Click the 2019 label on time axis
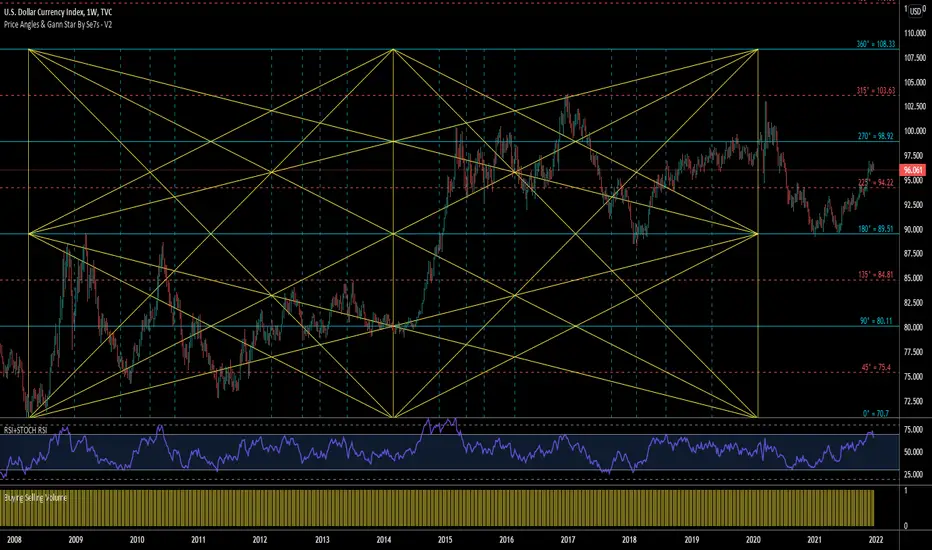This screenshot has height=550, width=932. (x=691, y=540)
